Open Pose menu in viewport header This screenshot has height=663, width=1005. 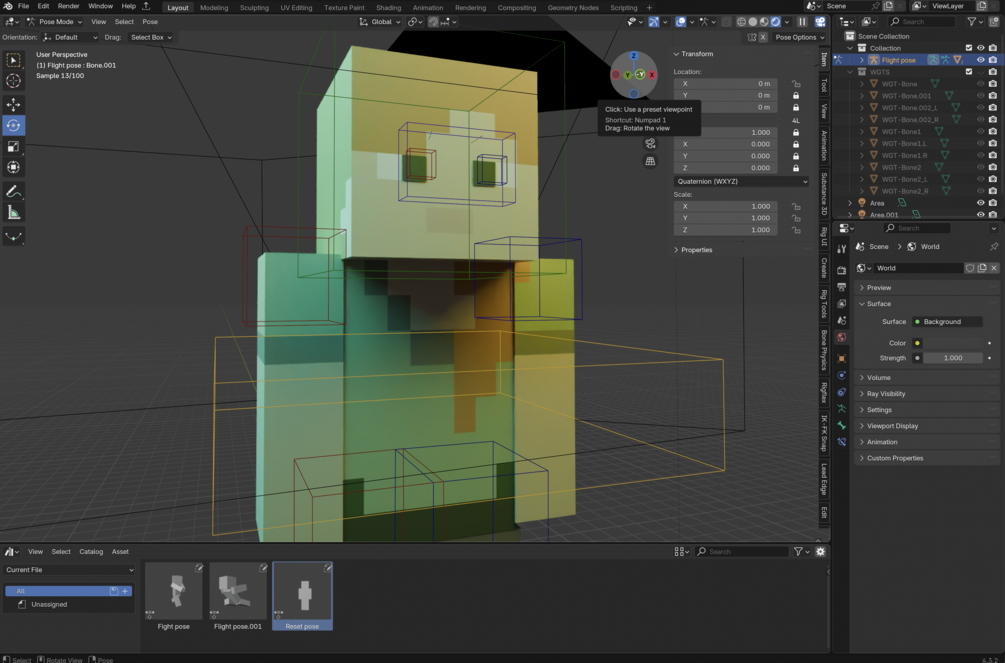click(x=150, y=22)
